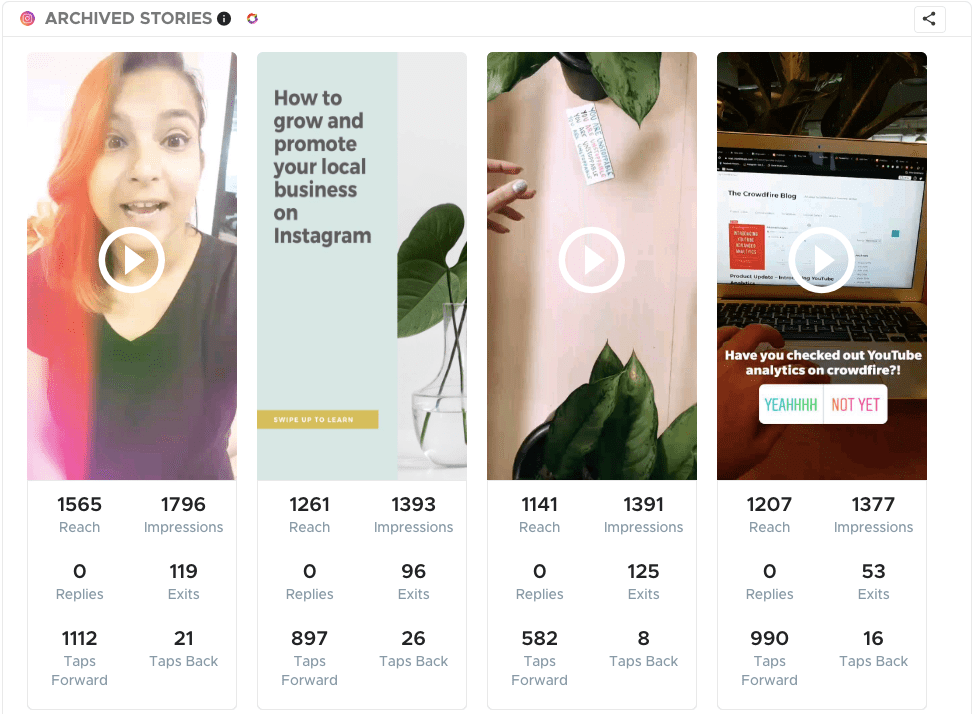This screenshot has width=978, height=714.
Task: Click the 16 Taps Back stat
Action: click(x=873, y=648)
